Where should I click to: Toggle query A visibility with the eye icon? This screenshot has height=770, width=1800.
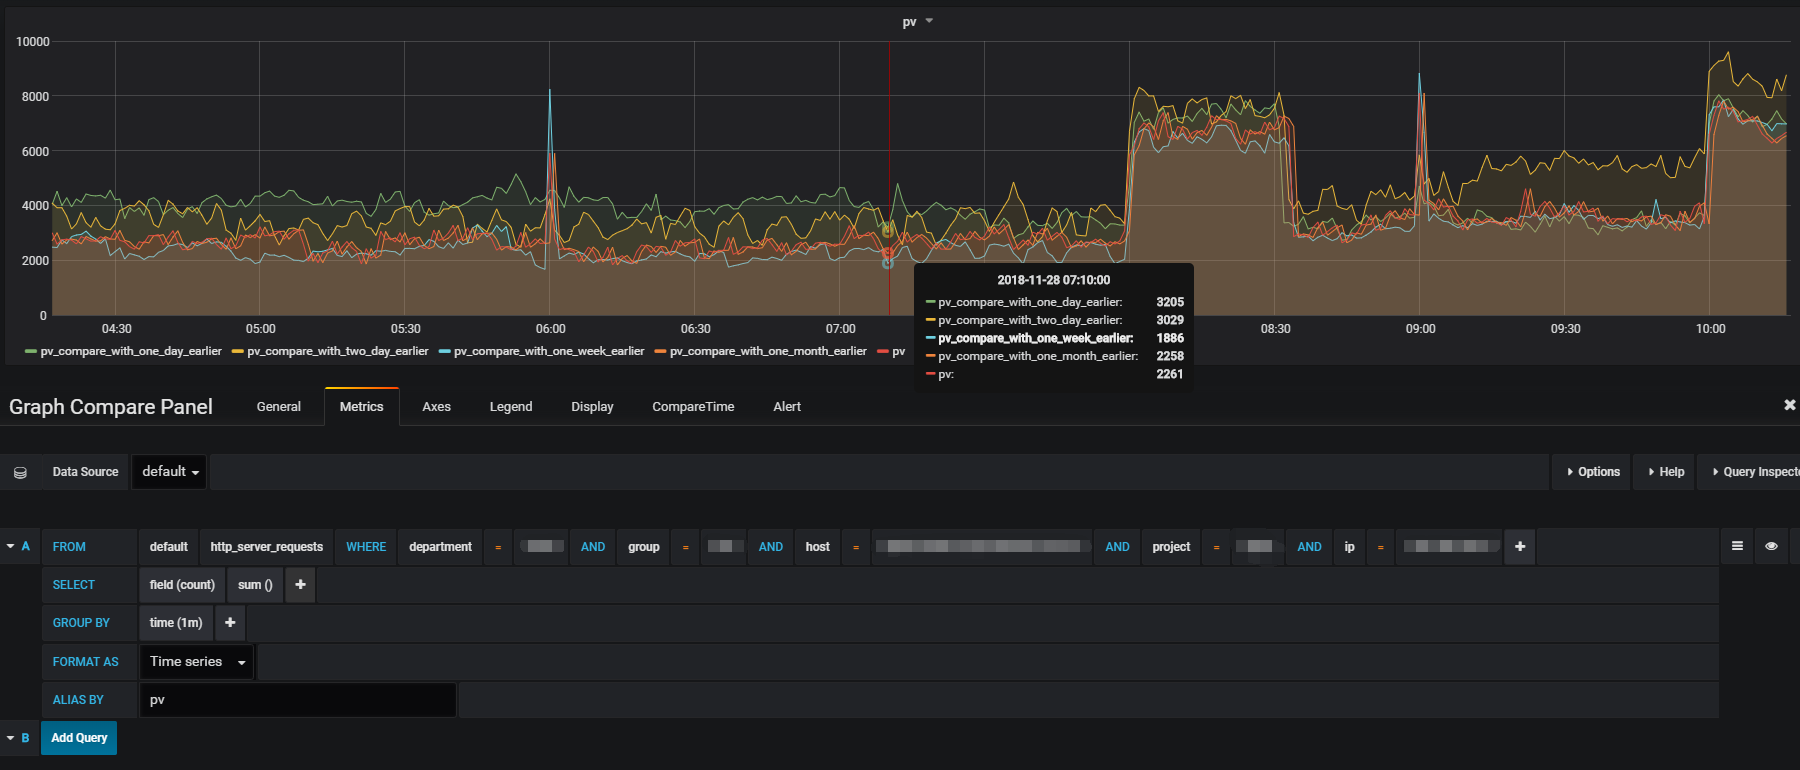(1771, 546)
